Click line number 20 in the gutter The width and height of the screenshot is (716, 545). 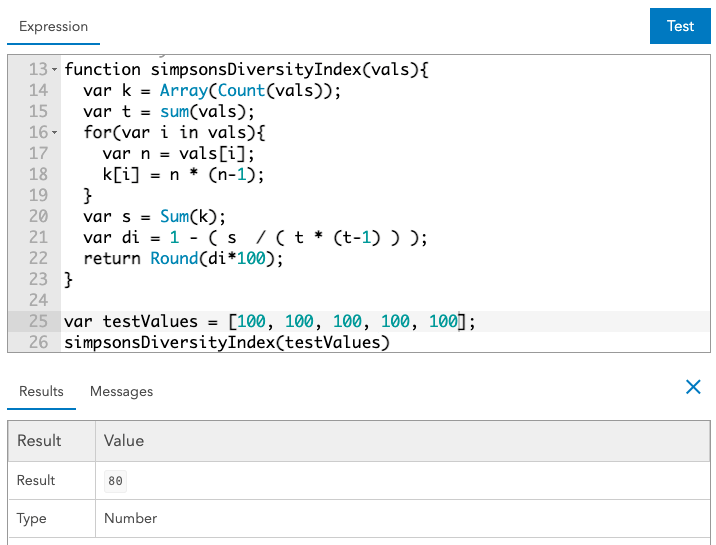coord(38,216)
